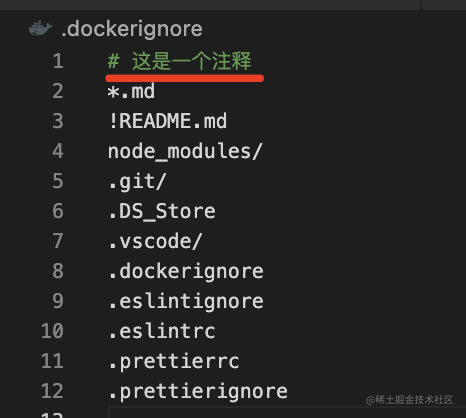Select line number 1 in gutter

58,61
